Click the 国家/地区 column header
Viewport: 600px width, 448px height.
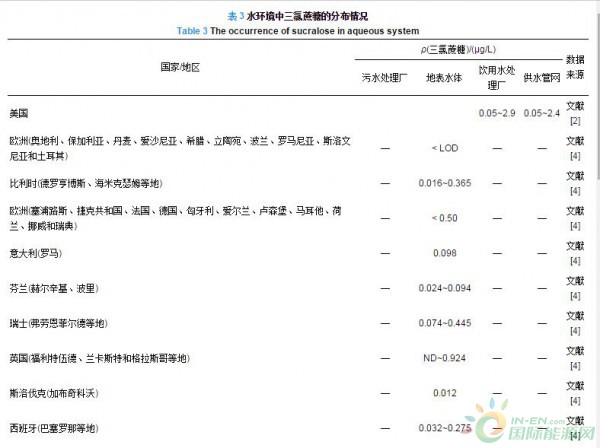[180, 67]
